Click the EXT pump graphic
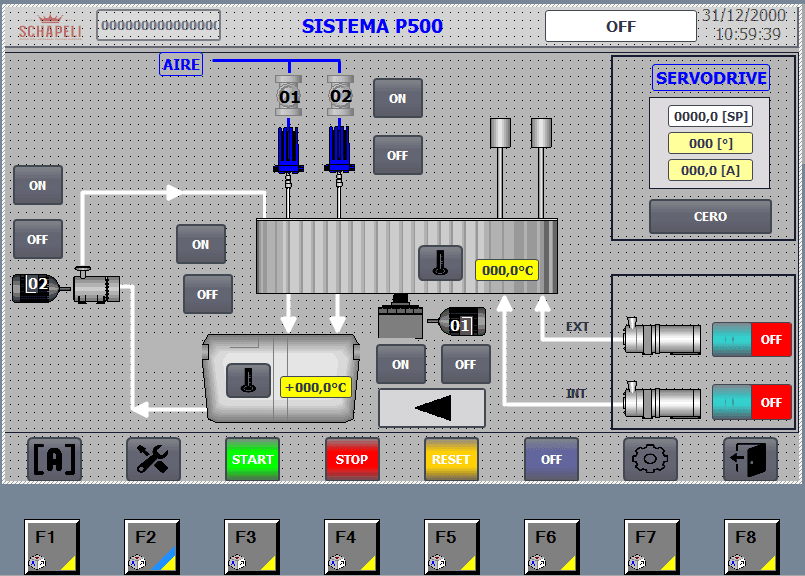Viewport: 805px width, 576px height. tap(661, 336)
